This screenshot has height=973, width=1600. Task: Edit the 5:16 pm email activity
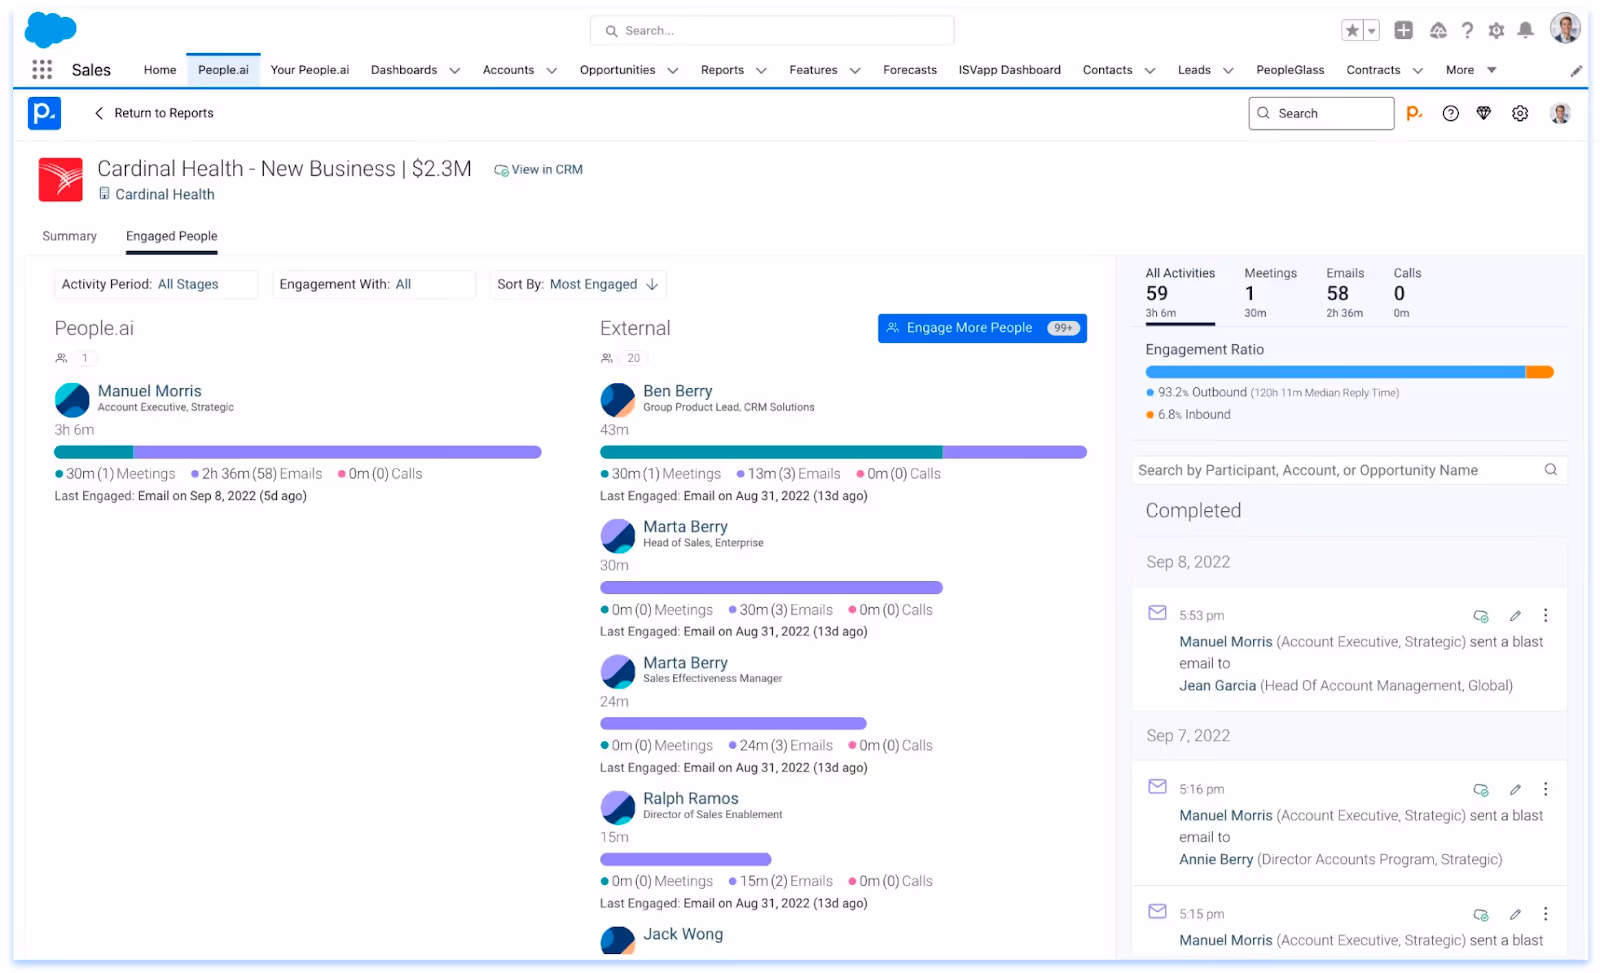(1515, 790)
